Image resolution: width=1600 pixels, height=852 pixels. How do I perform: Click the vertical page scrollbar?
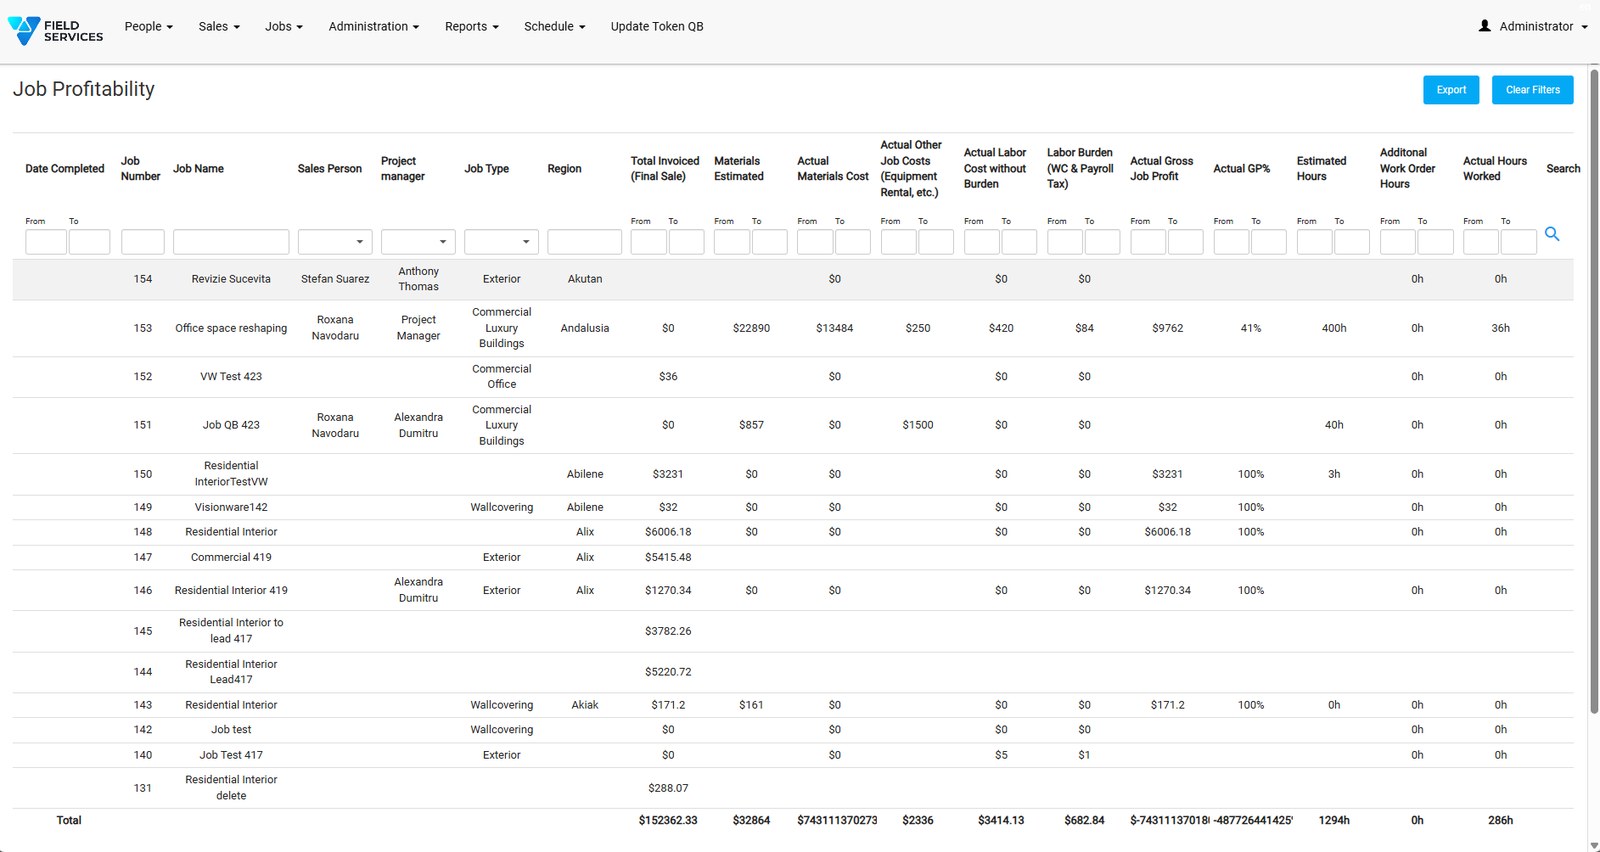coord(1594,390)
